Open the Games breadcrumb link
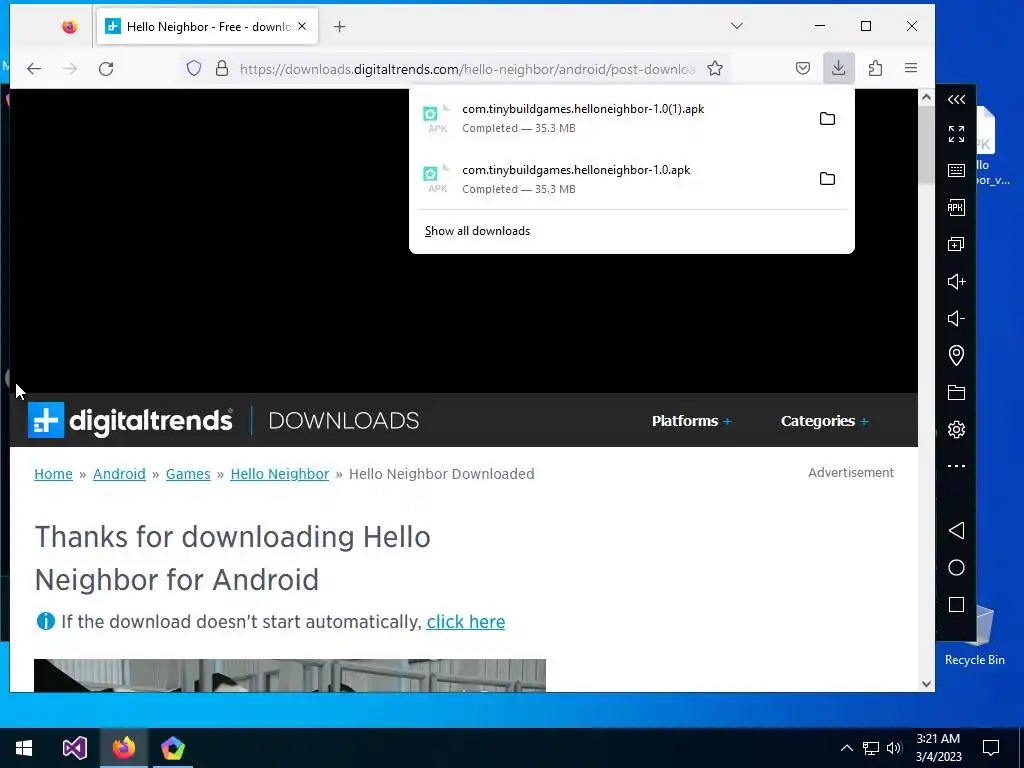The width and height of the screenshot is (1024, 768). [x=188, y=474]
